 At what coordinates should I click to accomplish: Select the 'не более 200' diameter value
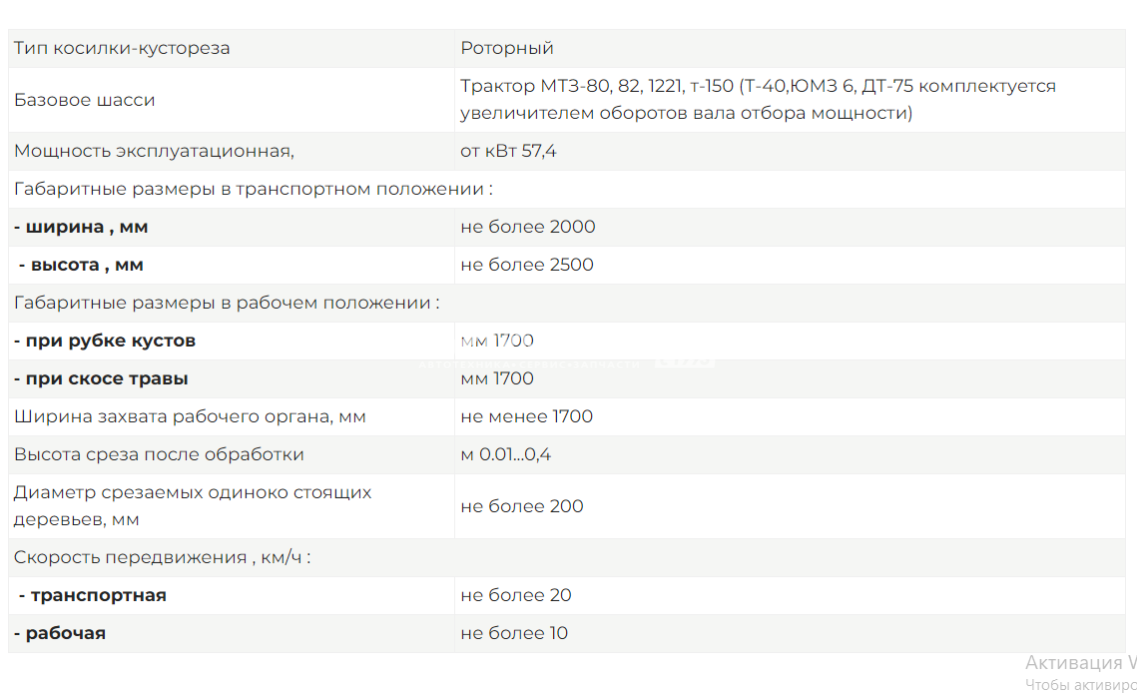tap(522, 506)
